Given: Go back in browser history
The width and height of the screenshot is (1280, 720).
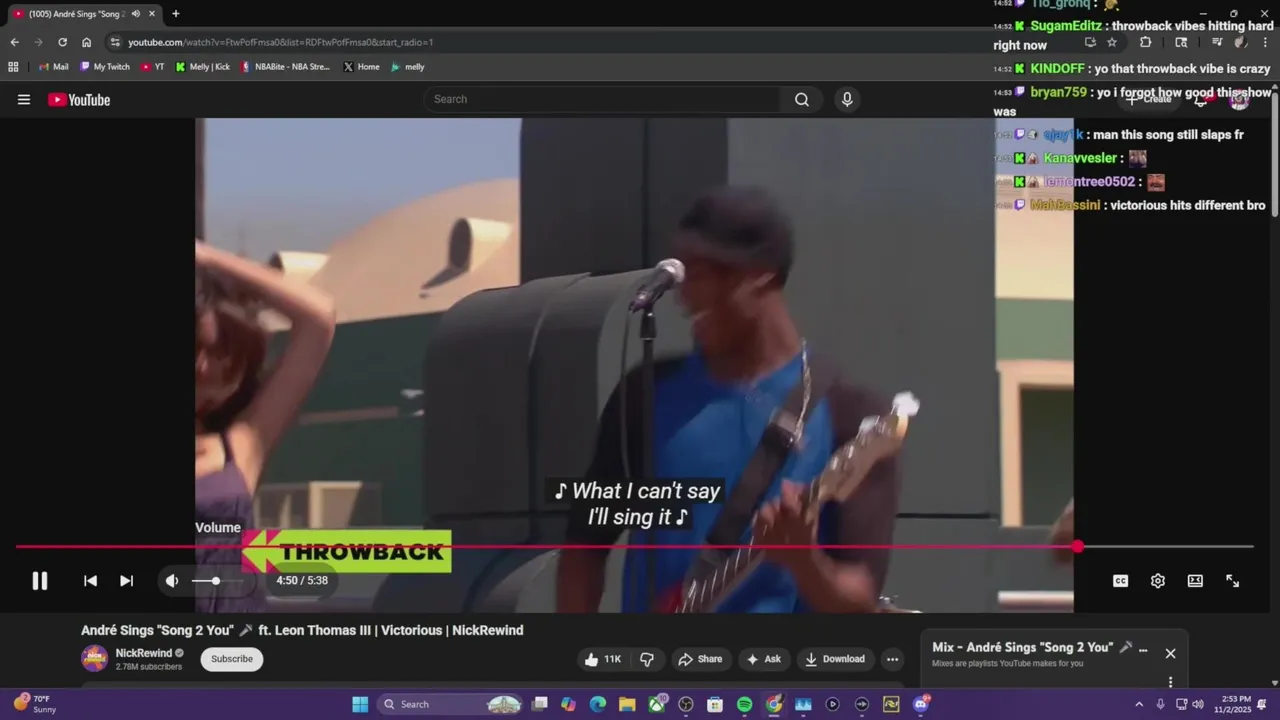Looking at the screenshot, I should (x=14, y=42).
